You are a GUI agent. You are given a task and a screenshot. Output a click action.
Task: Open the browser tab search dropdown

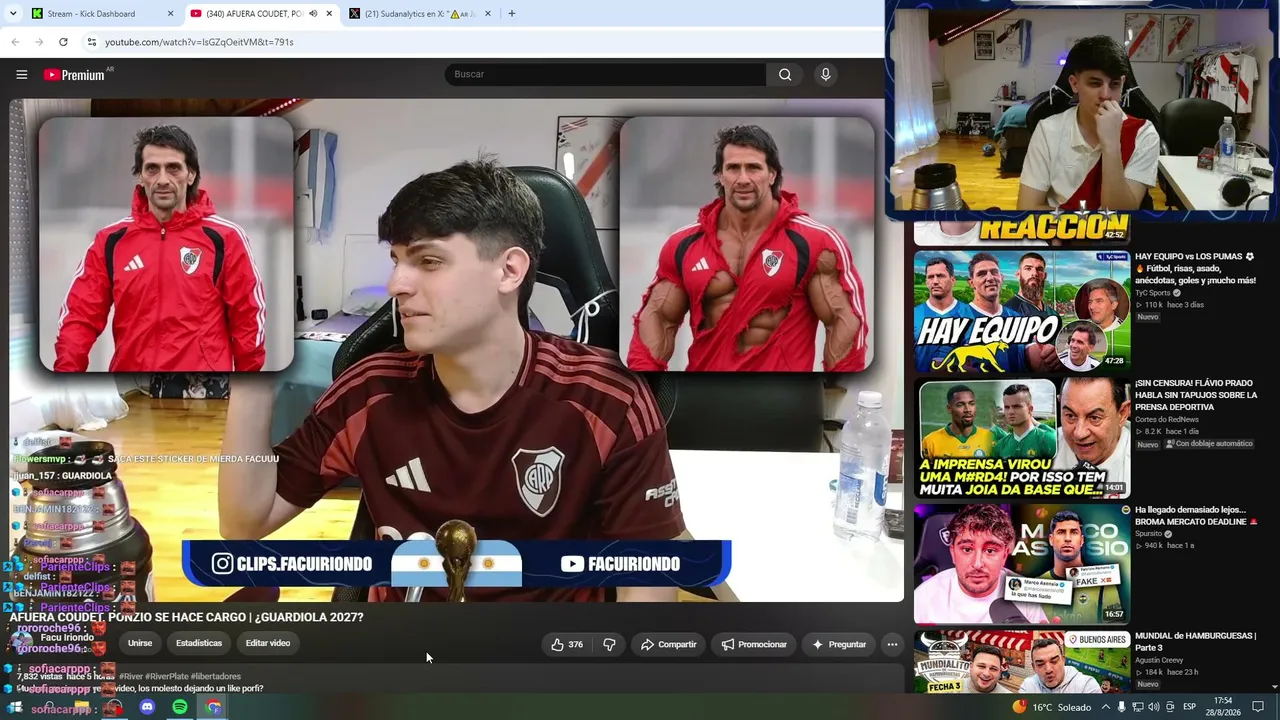point(12,14)
